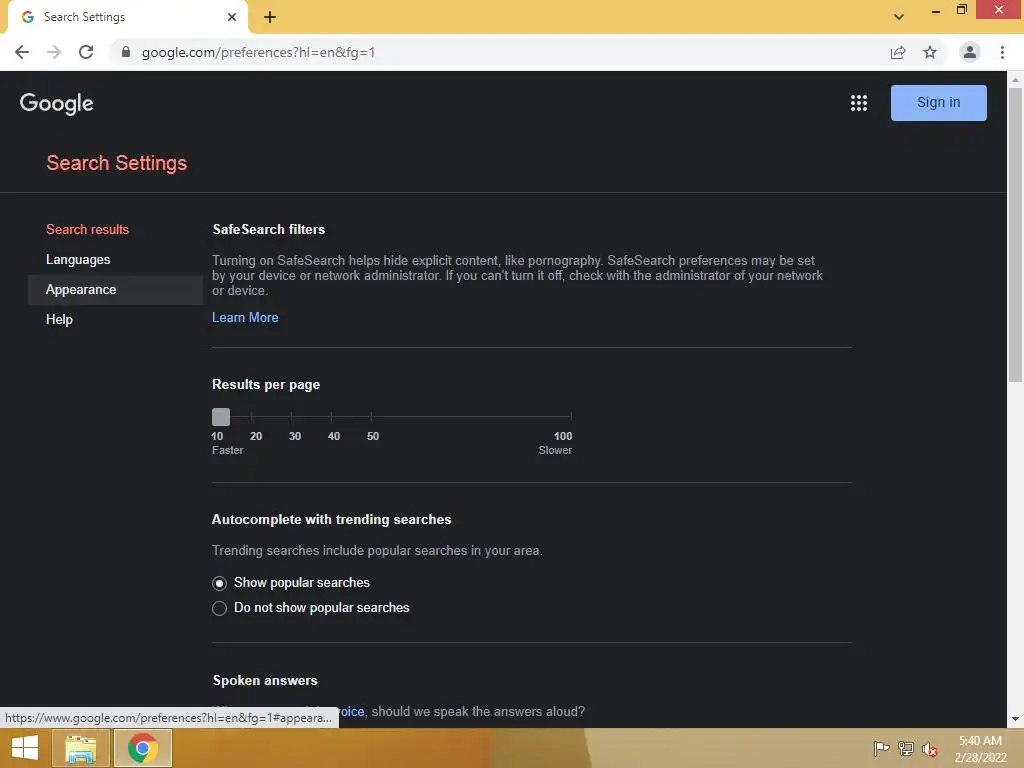Screen dimensions: 1024x768
Task: Select Do not show popular searches
Action: [219, 608]
